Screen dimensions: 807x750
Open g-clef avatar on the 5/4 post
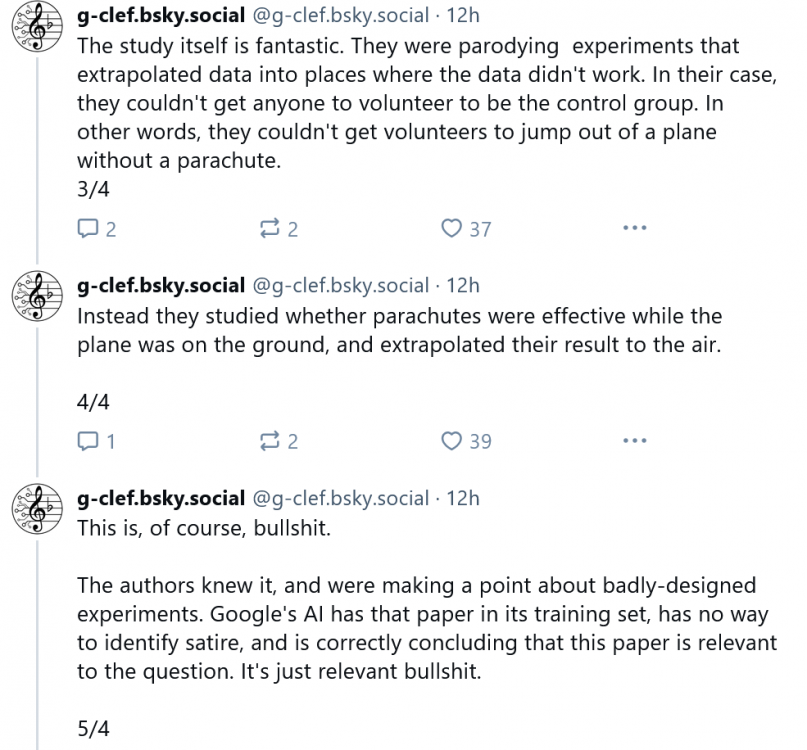pos(38,509)
